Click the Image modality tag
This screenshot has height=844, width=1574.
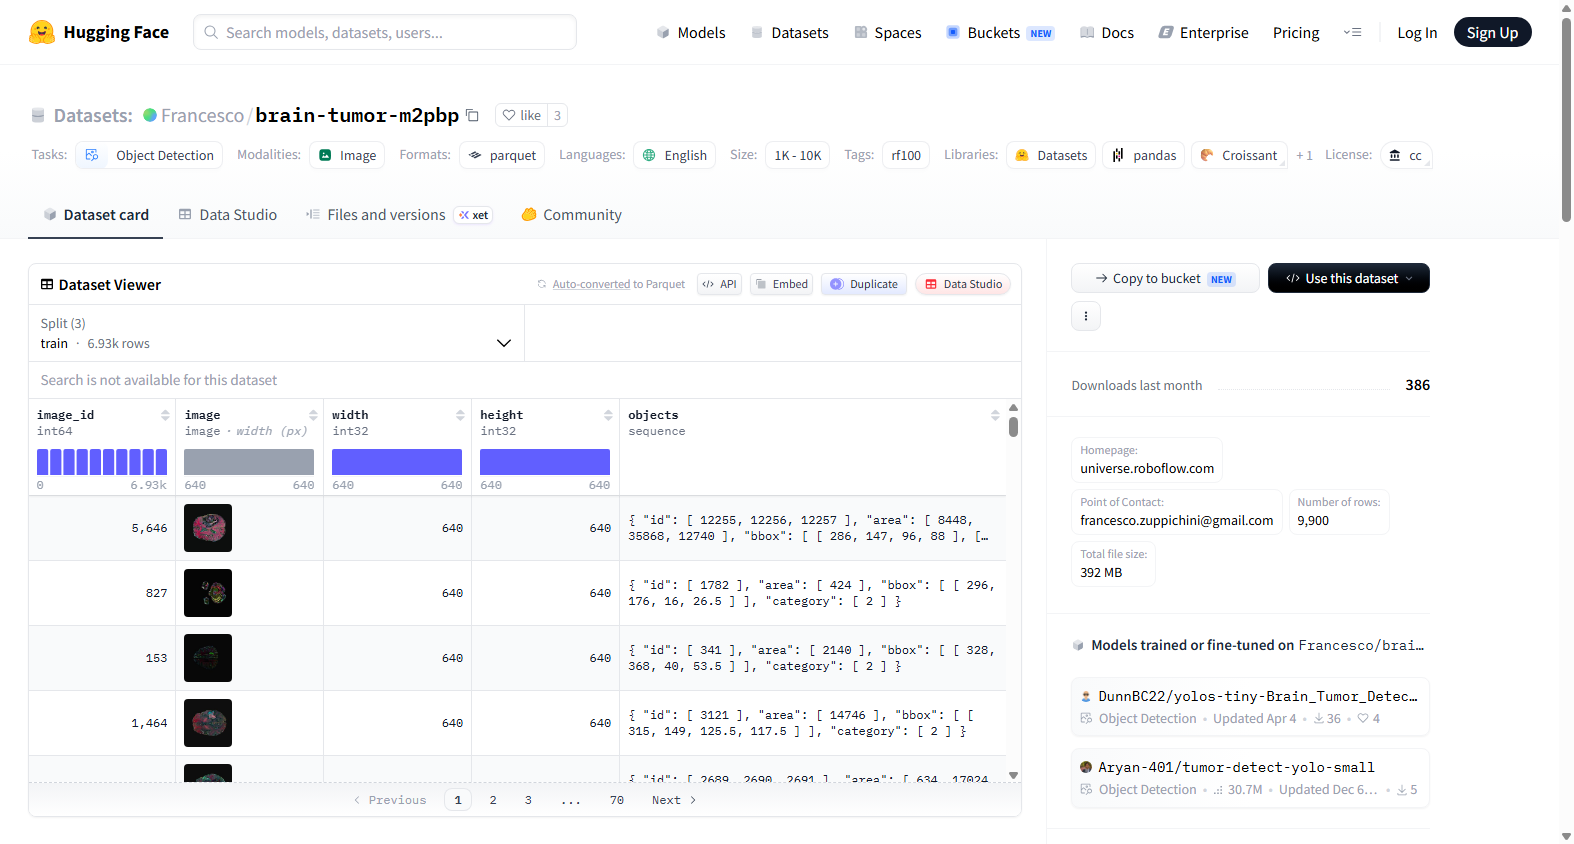click(348, 155)
